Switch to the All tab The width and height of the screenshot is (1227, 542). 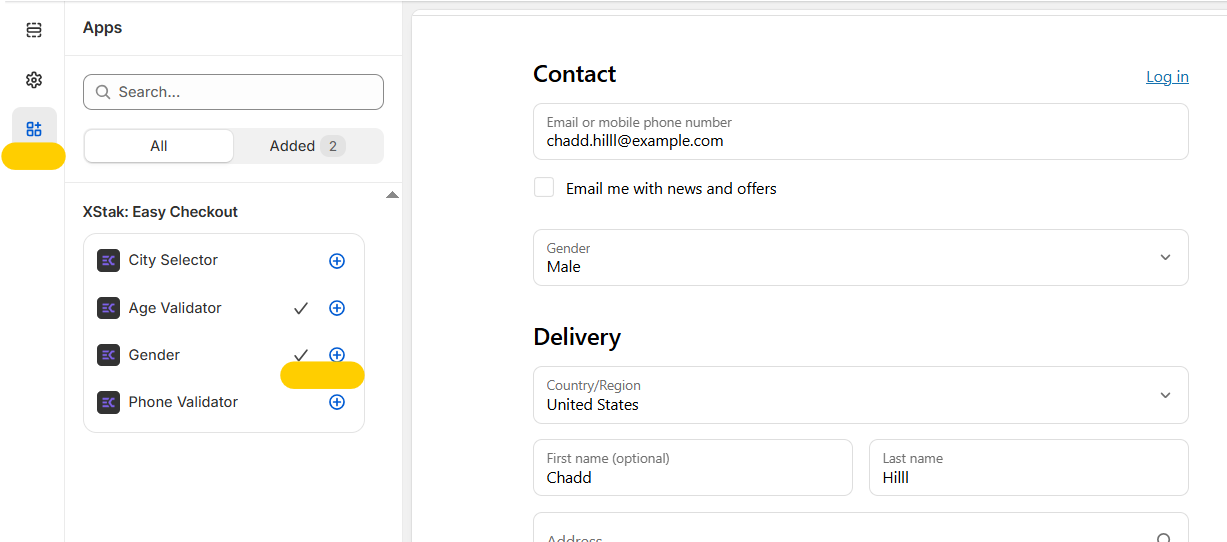pos(159,146)
